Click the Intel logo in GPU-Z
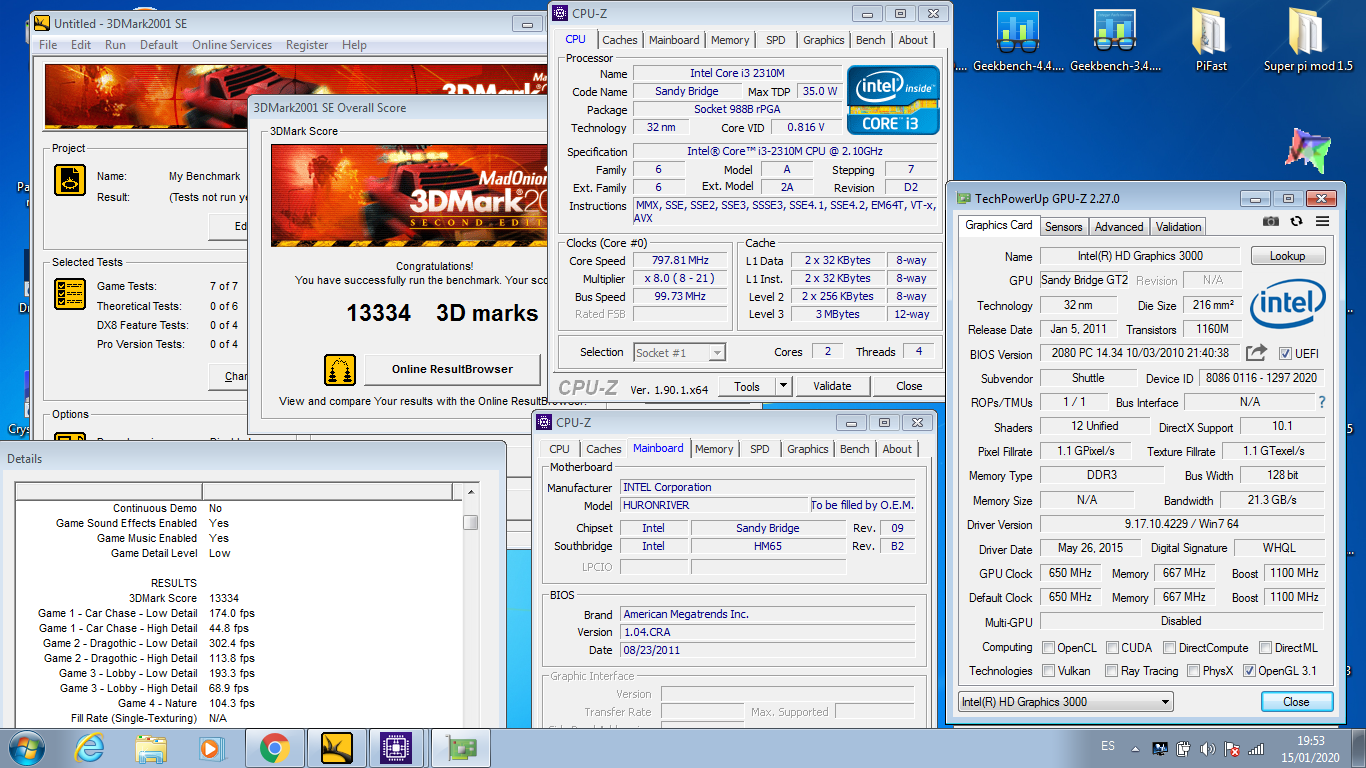Viewport: 1366px width, 768px height. click(1288, 304)
